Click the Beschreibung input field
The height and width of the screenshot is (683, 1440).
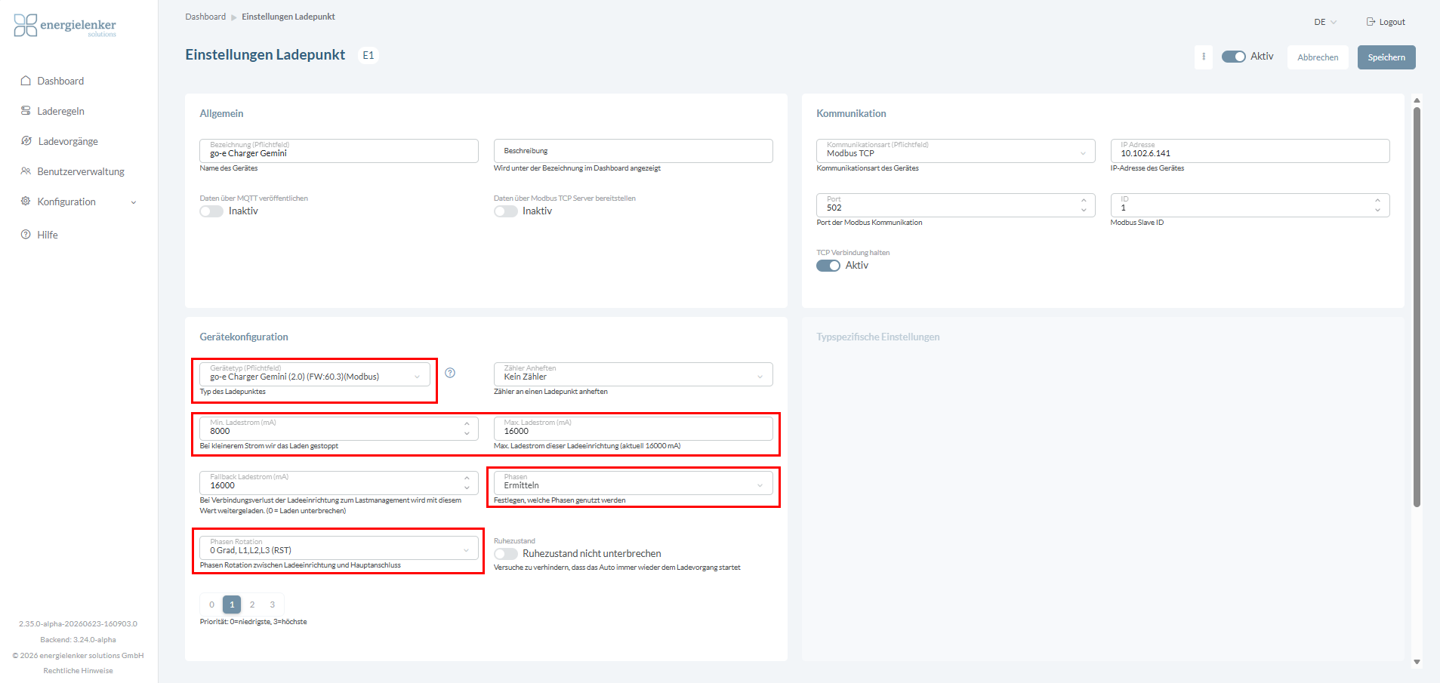(633, 150)
